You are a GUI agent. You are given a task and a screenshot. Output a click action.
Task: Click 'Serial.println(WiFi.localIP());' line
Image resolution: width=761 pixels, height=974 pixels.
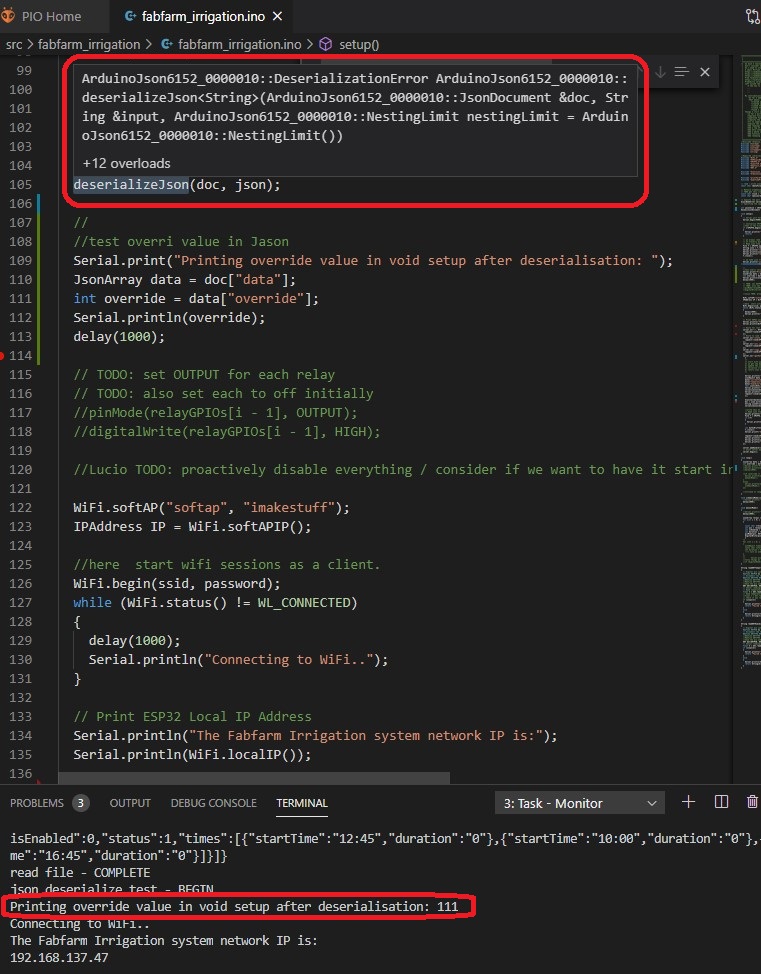click(x=192, y=755)
